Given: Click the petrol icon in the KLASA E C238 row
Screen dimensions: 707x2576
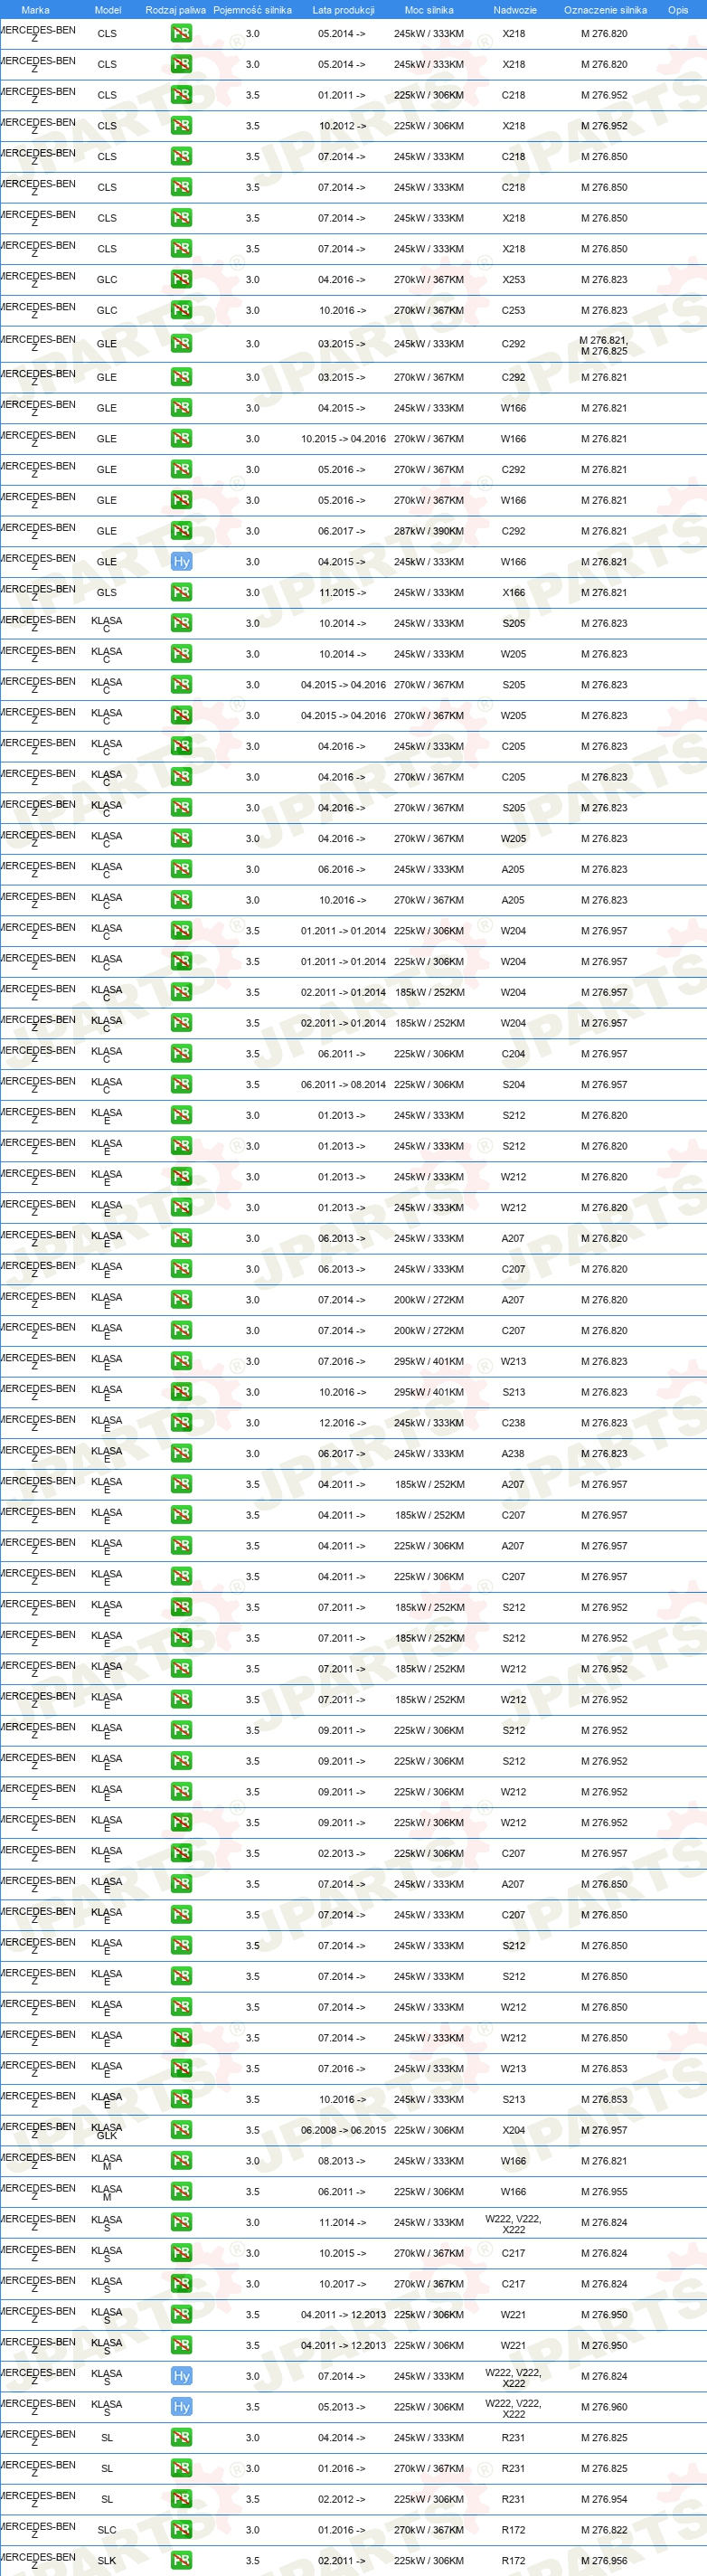Looking at the screenshot, I should (x=181, y=1423).
